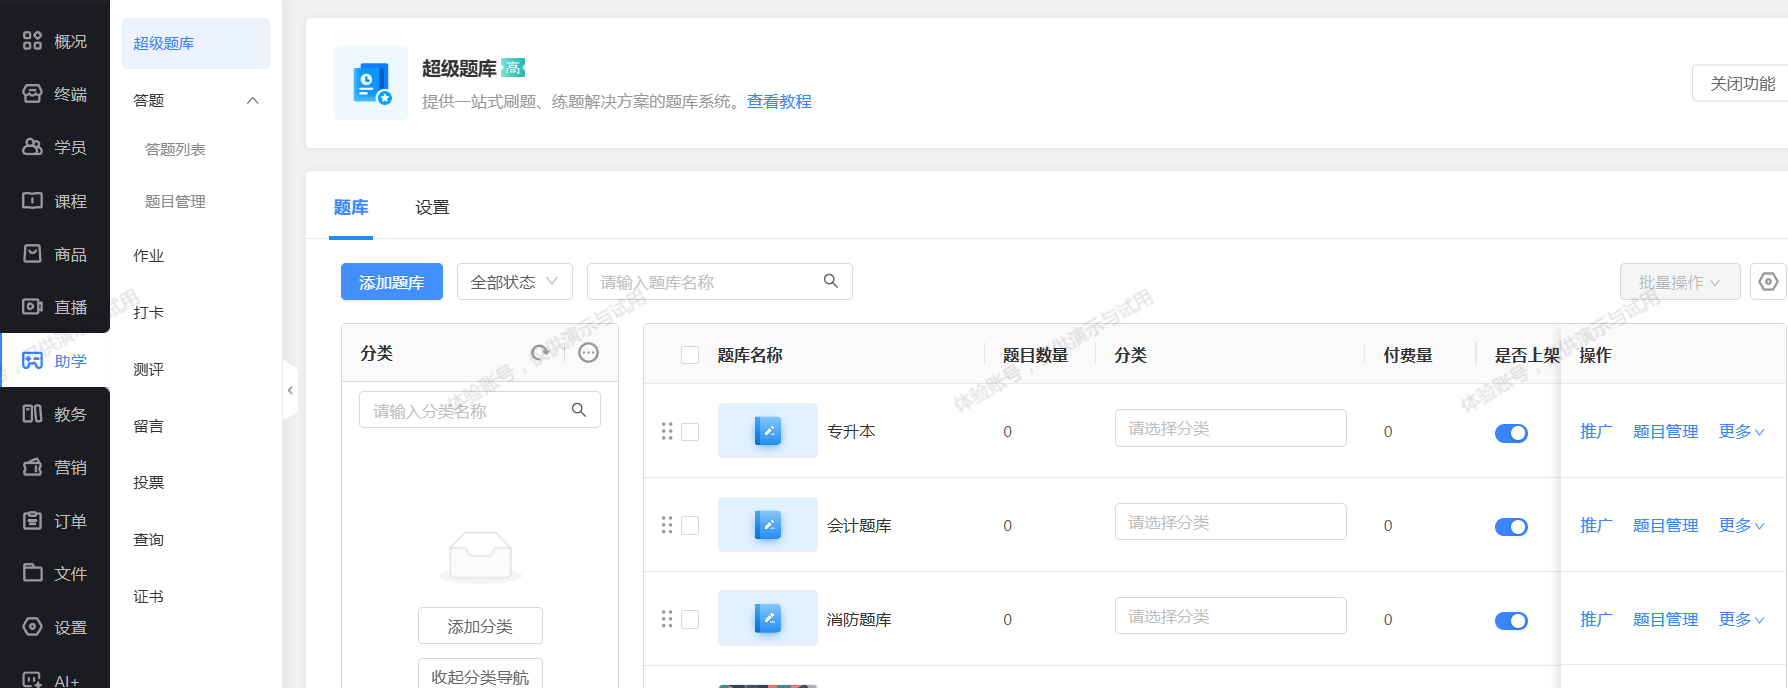
Task: Click the 专升本 cover thumbnail
Action: tap(768, 431)
